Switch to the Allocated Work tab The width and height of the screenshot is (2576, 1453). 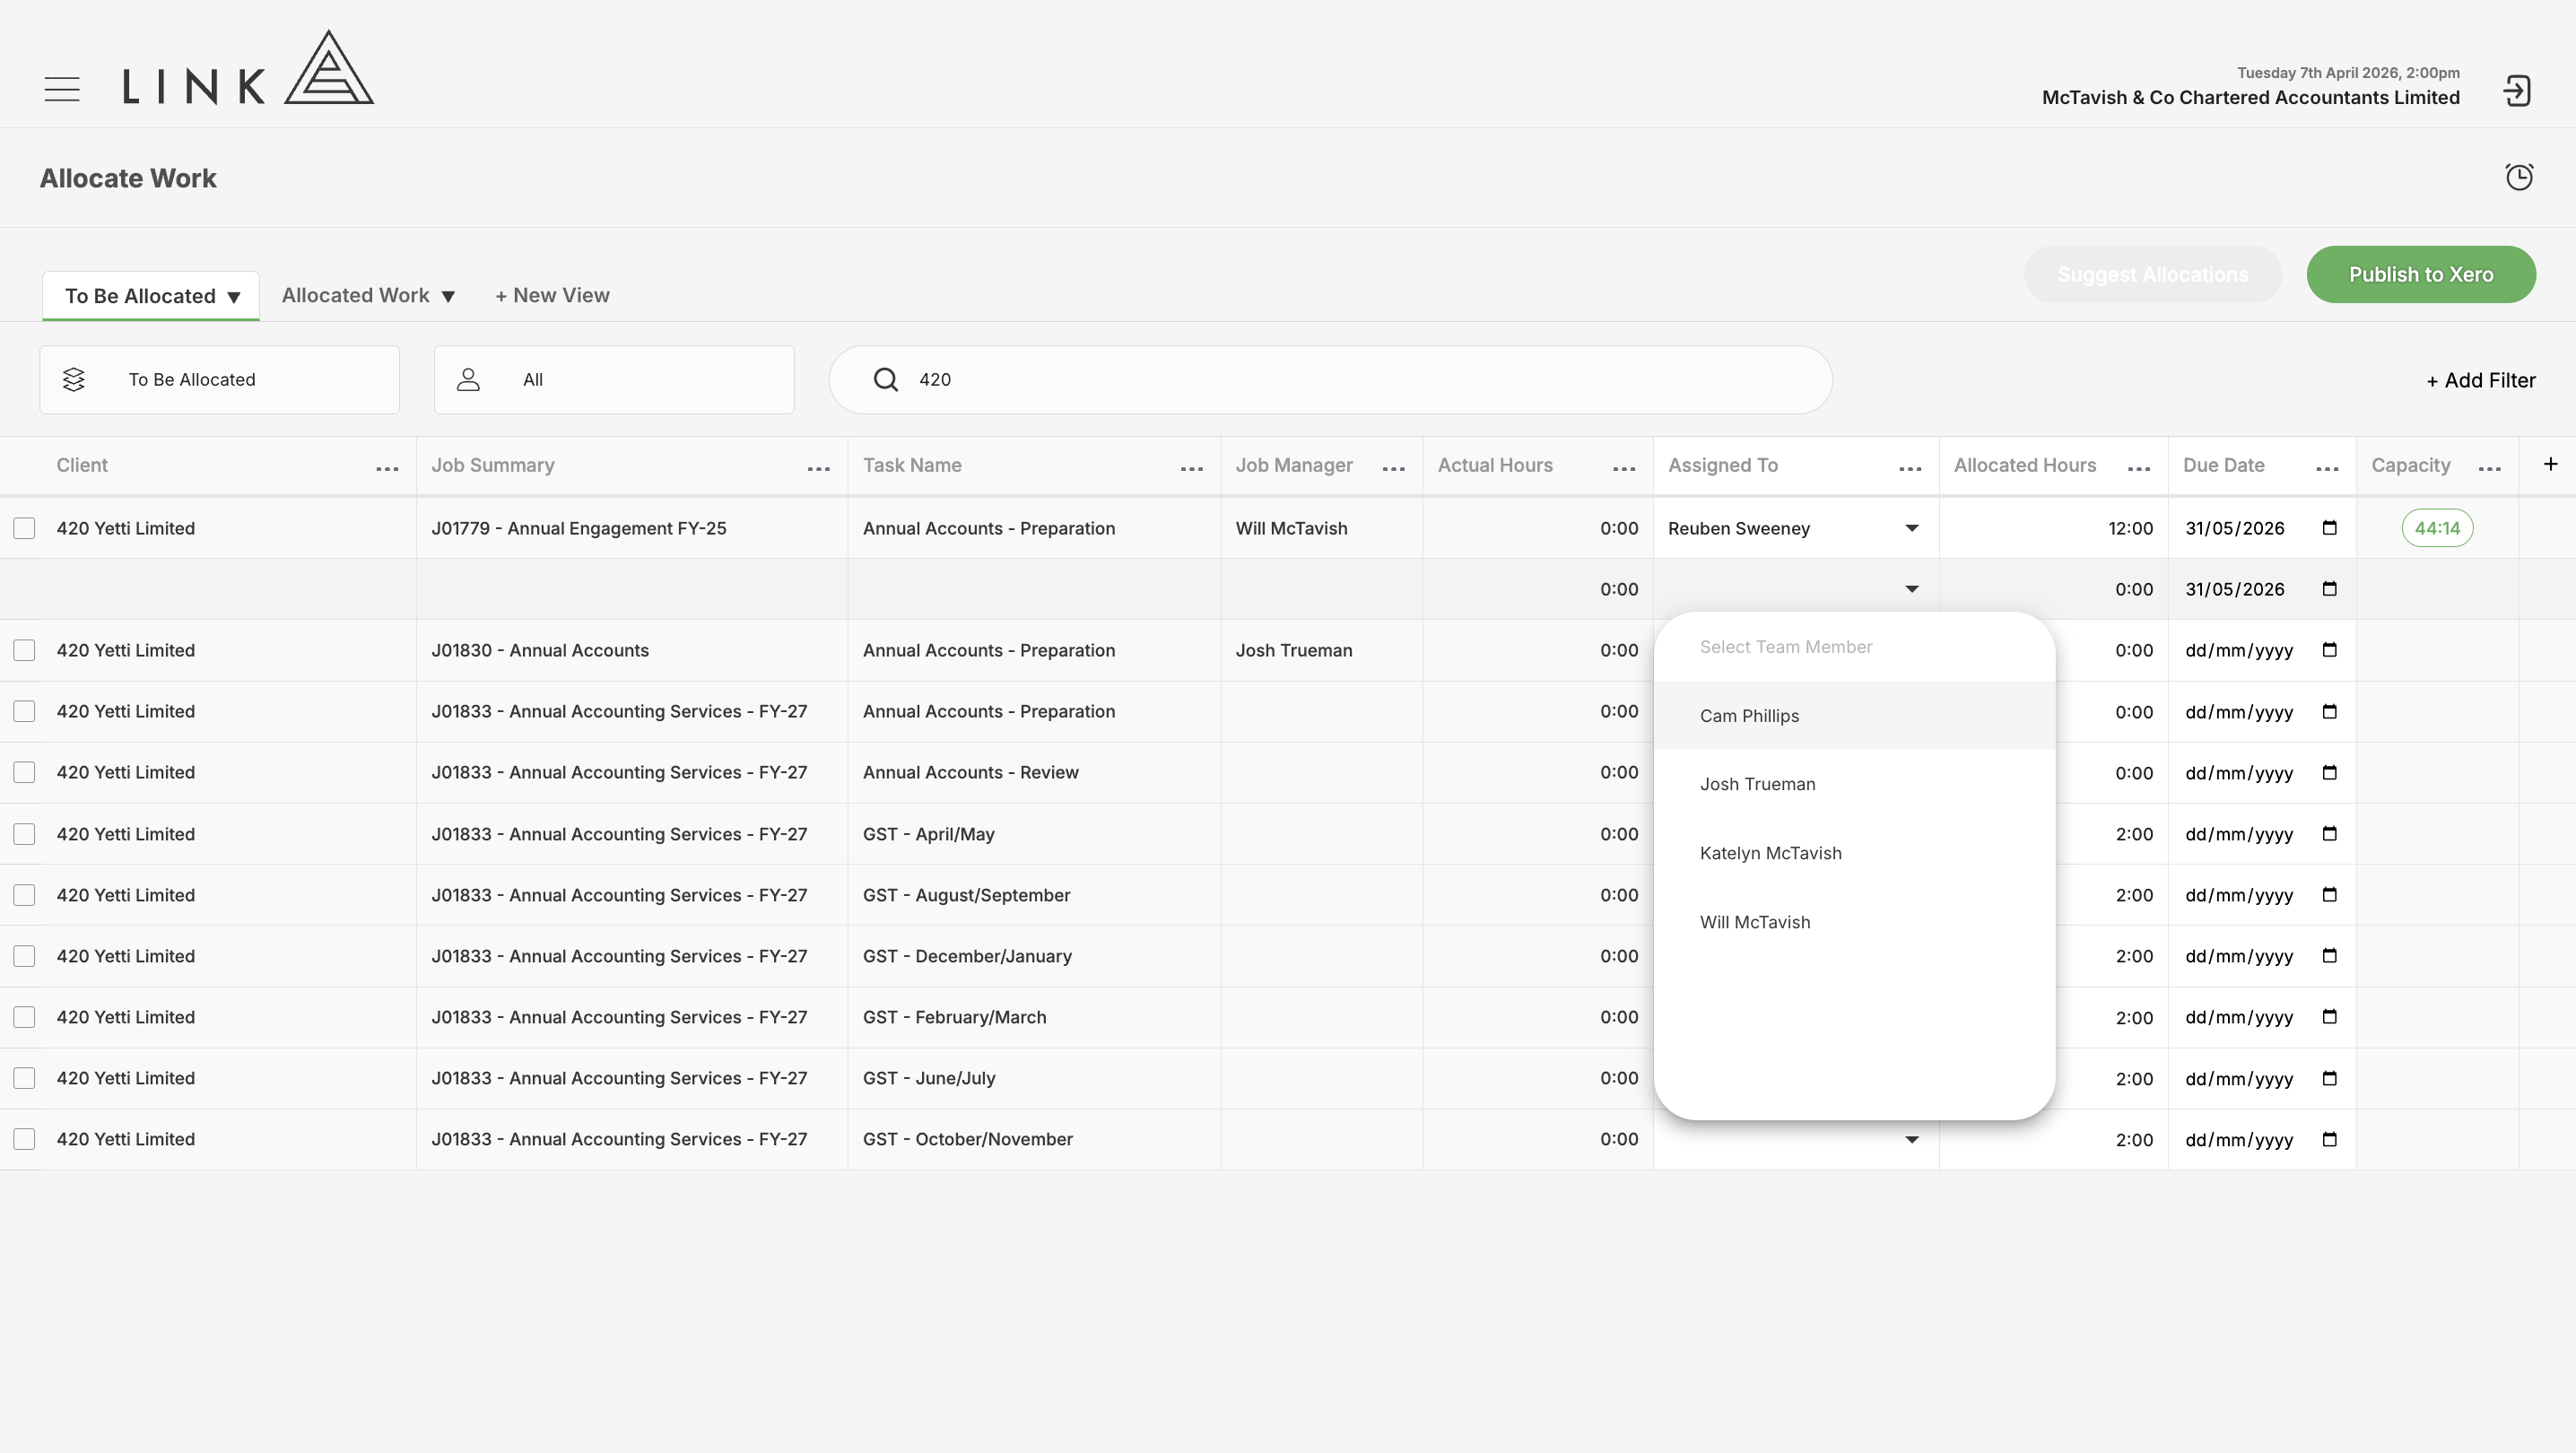click(x=368, y=296)
